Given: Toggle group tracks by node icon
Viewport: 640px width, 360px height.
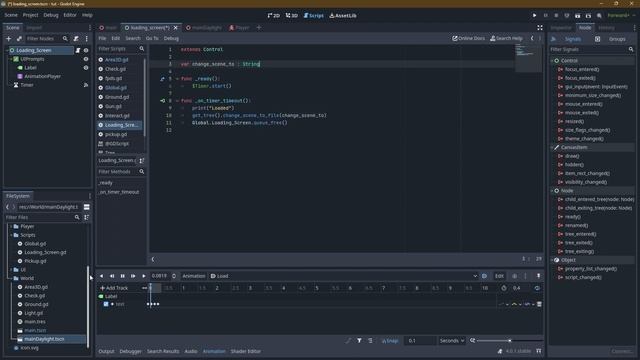Looking at the screenshot, I should click(x=370, y=340).
